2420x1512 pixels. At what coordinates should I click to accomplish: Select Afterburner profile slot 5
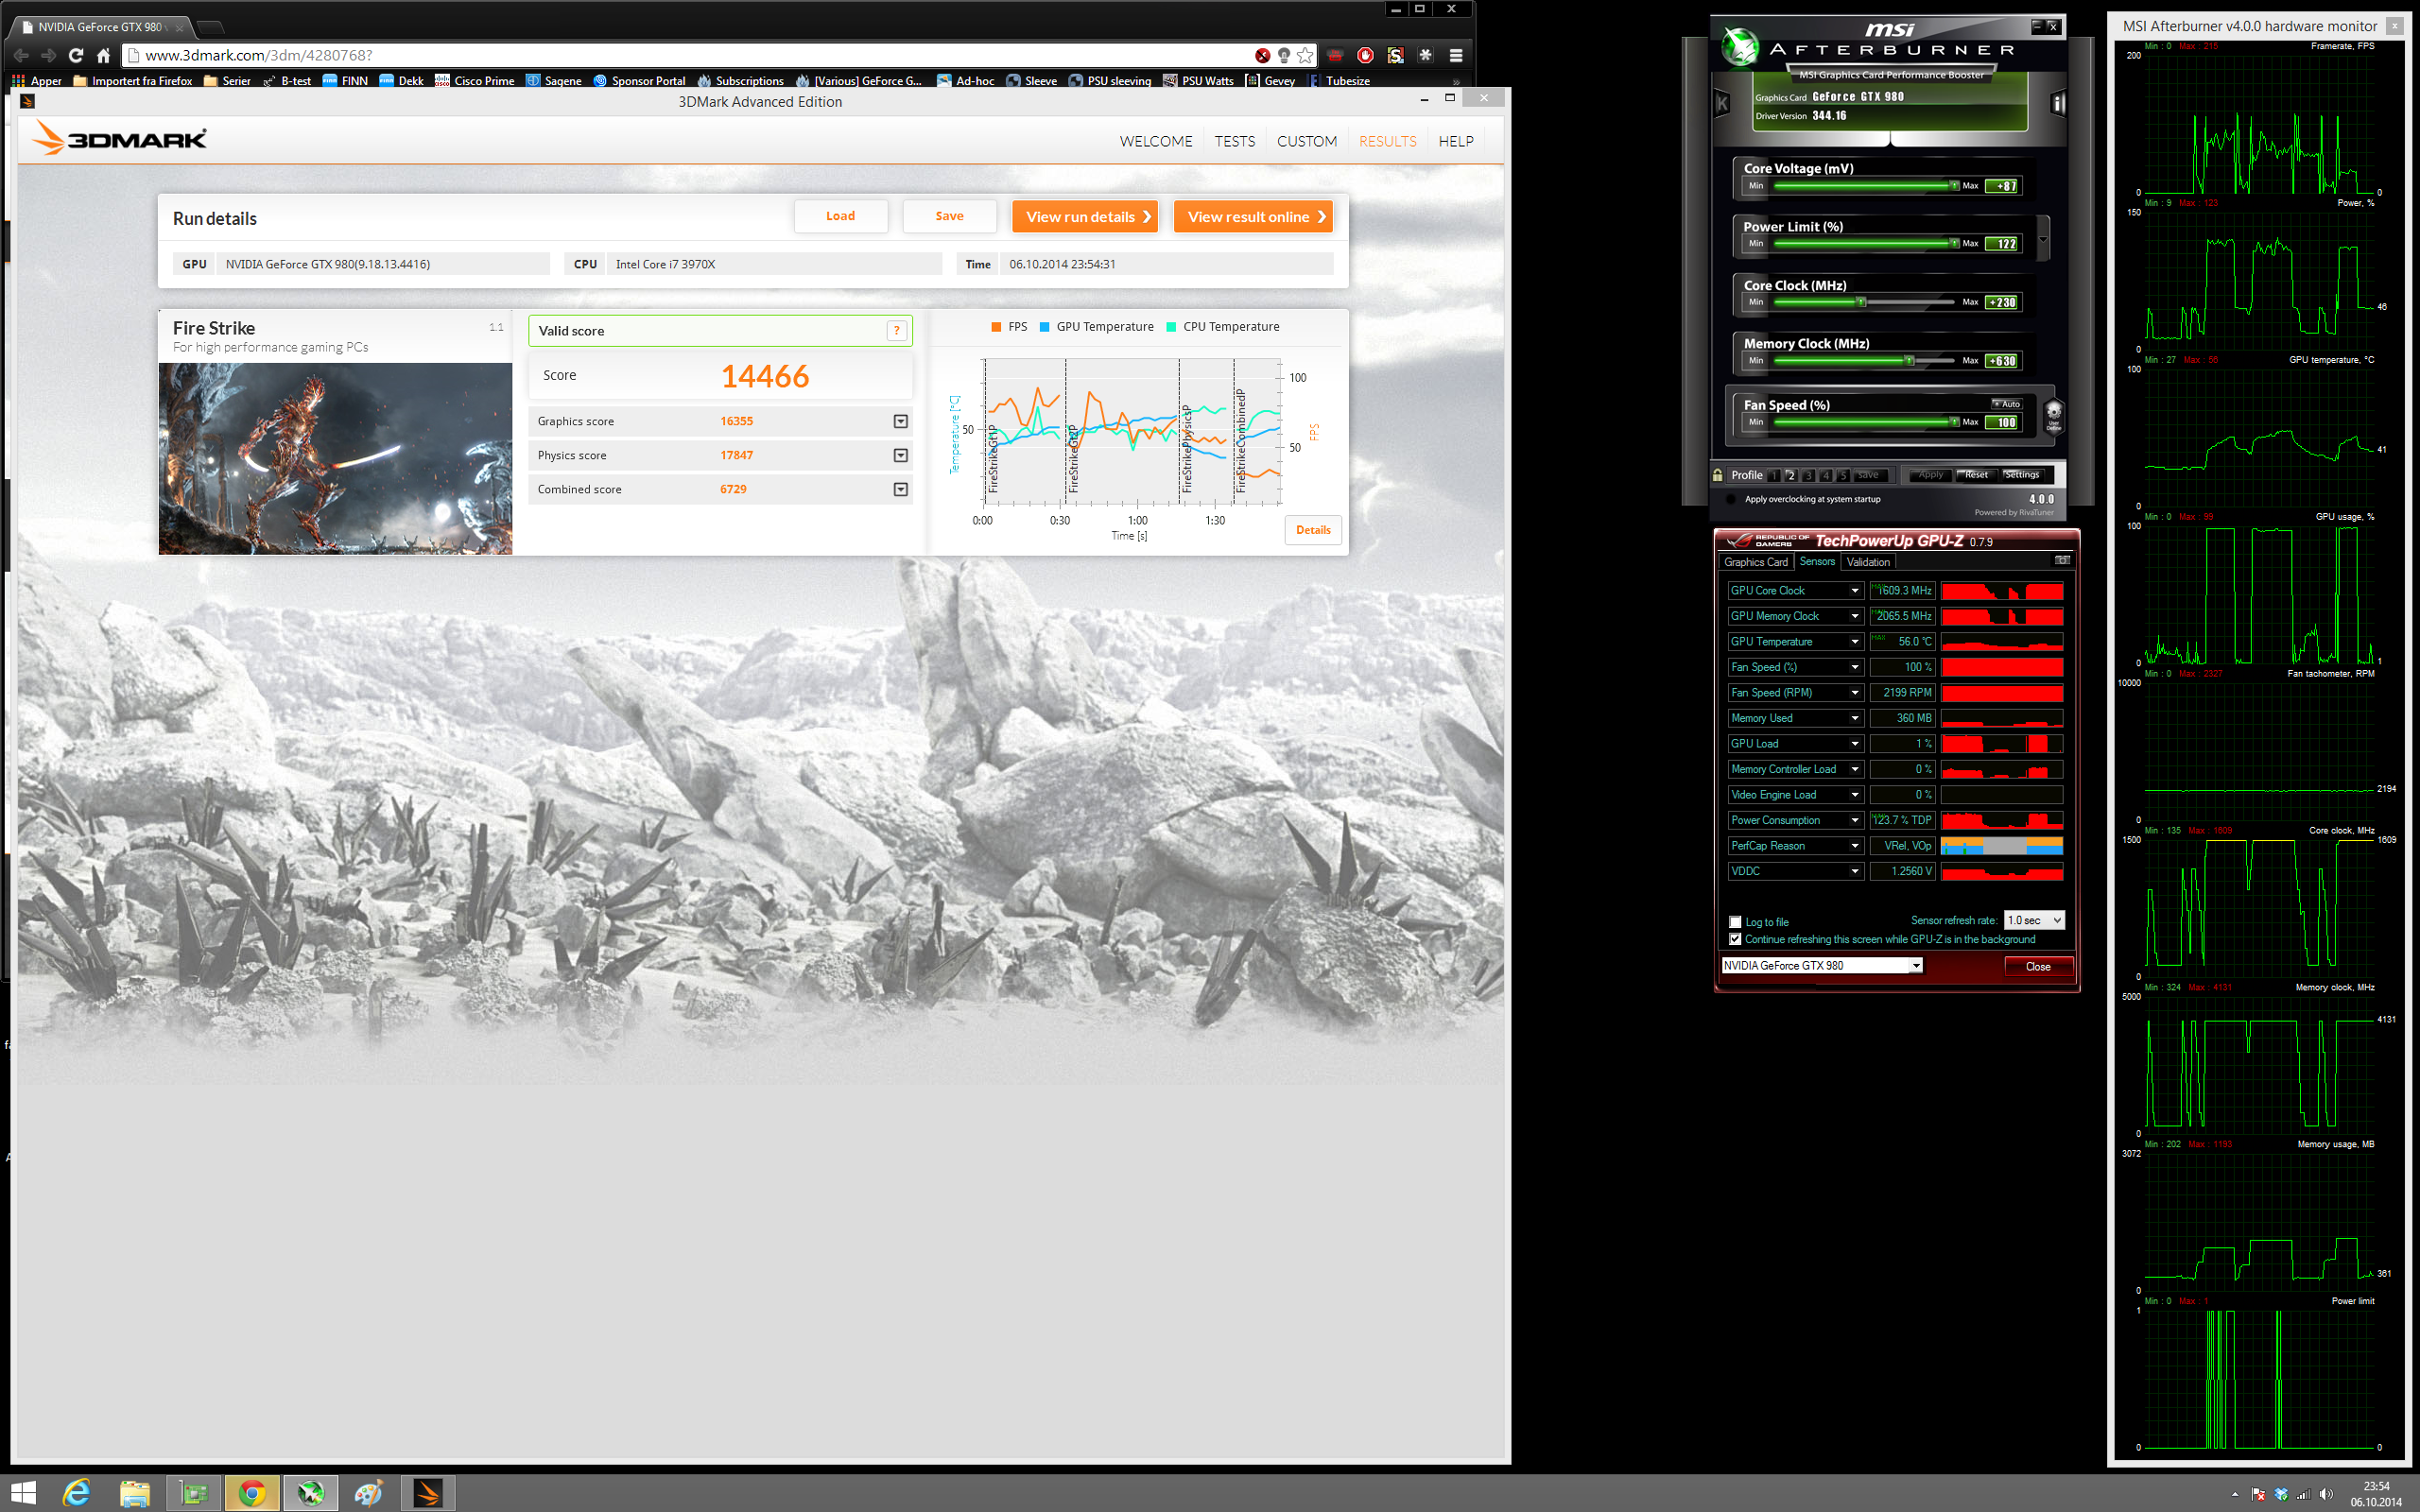pos(1843,475)
